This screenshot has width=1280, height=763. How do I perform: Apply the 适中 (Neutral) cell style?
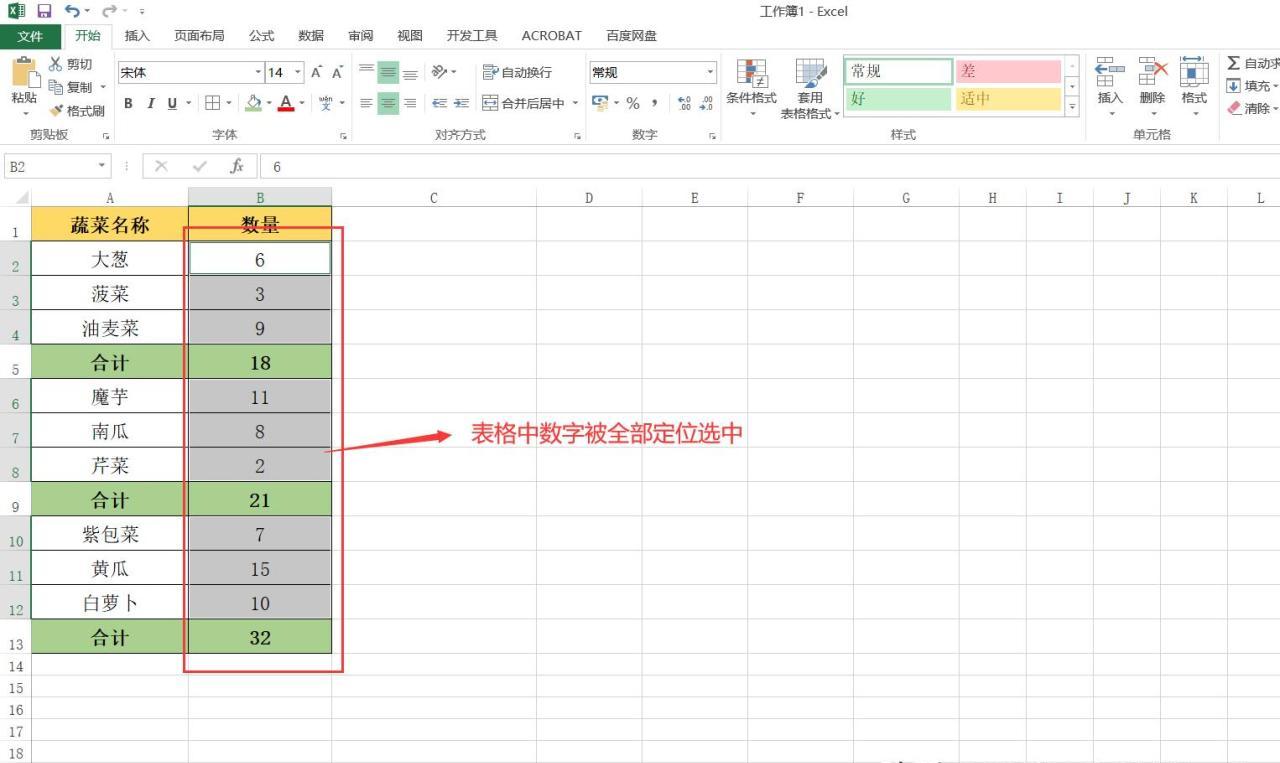pyautogui.click(x=1008, y=99)
